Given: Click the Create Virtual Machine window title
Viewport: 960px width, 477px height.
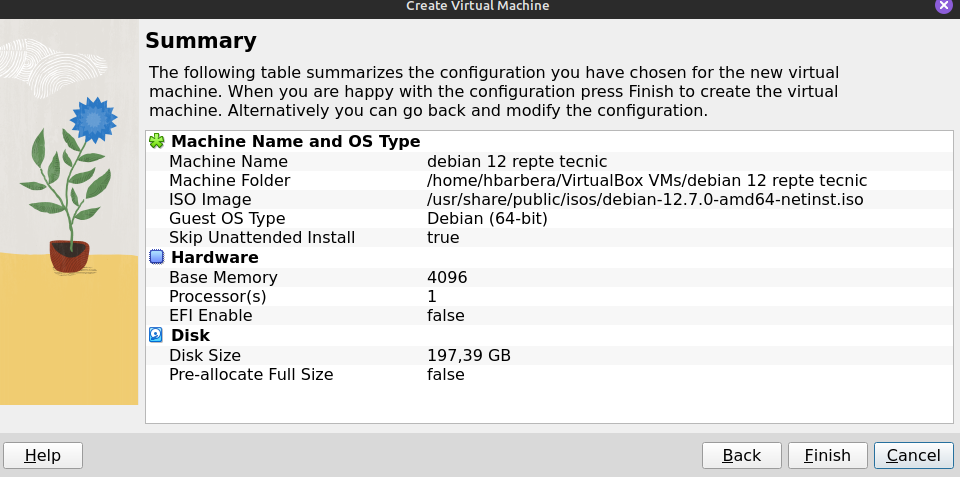Looking at the screenshot, I should click(478, 6).
